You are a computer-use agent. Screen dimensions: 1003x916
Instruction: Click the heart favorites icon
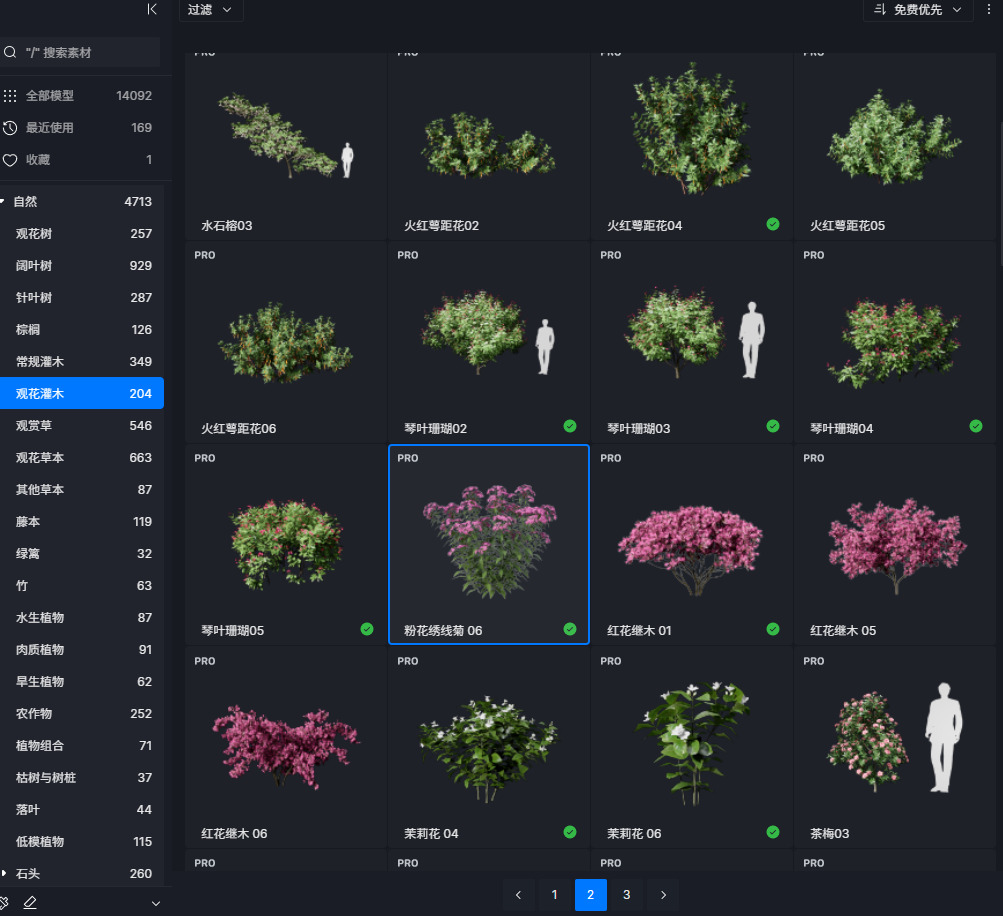[x=10, y=160]
